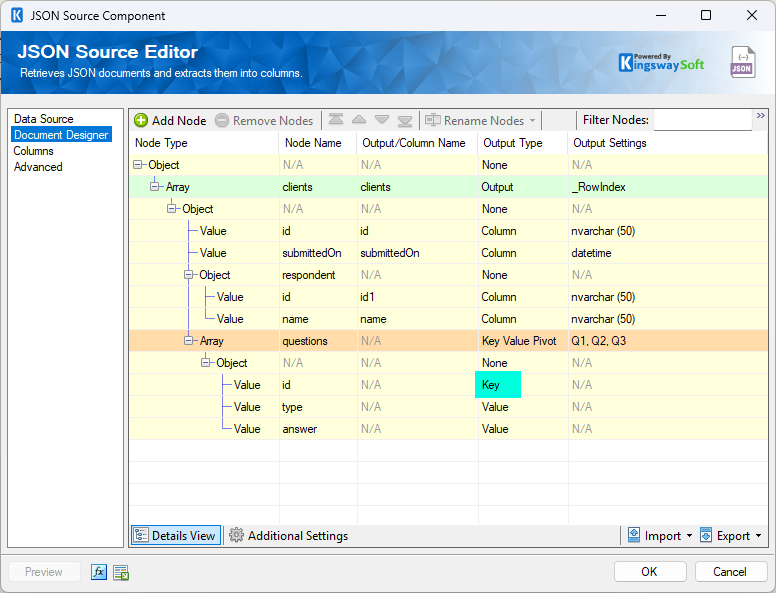The image size is (776, 593).
Task: Click the JSON document icon in header
Action: tap(742, 62)
